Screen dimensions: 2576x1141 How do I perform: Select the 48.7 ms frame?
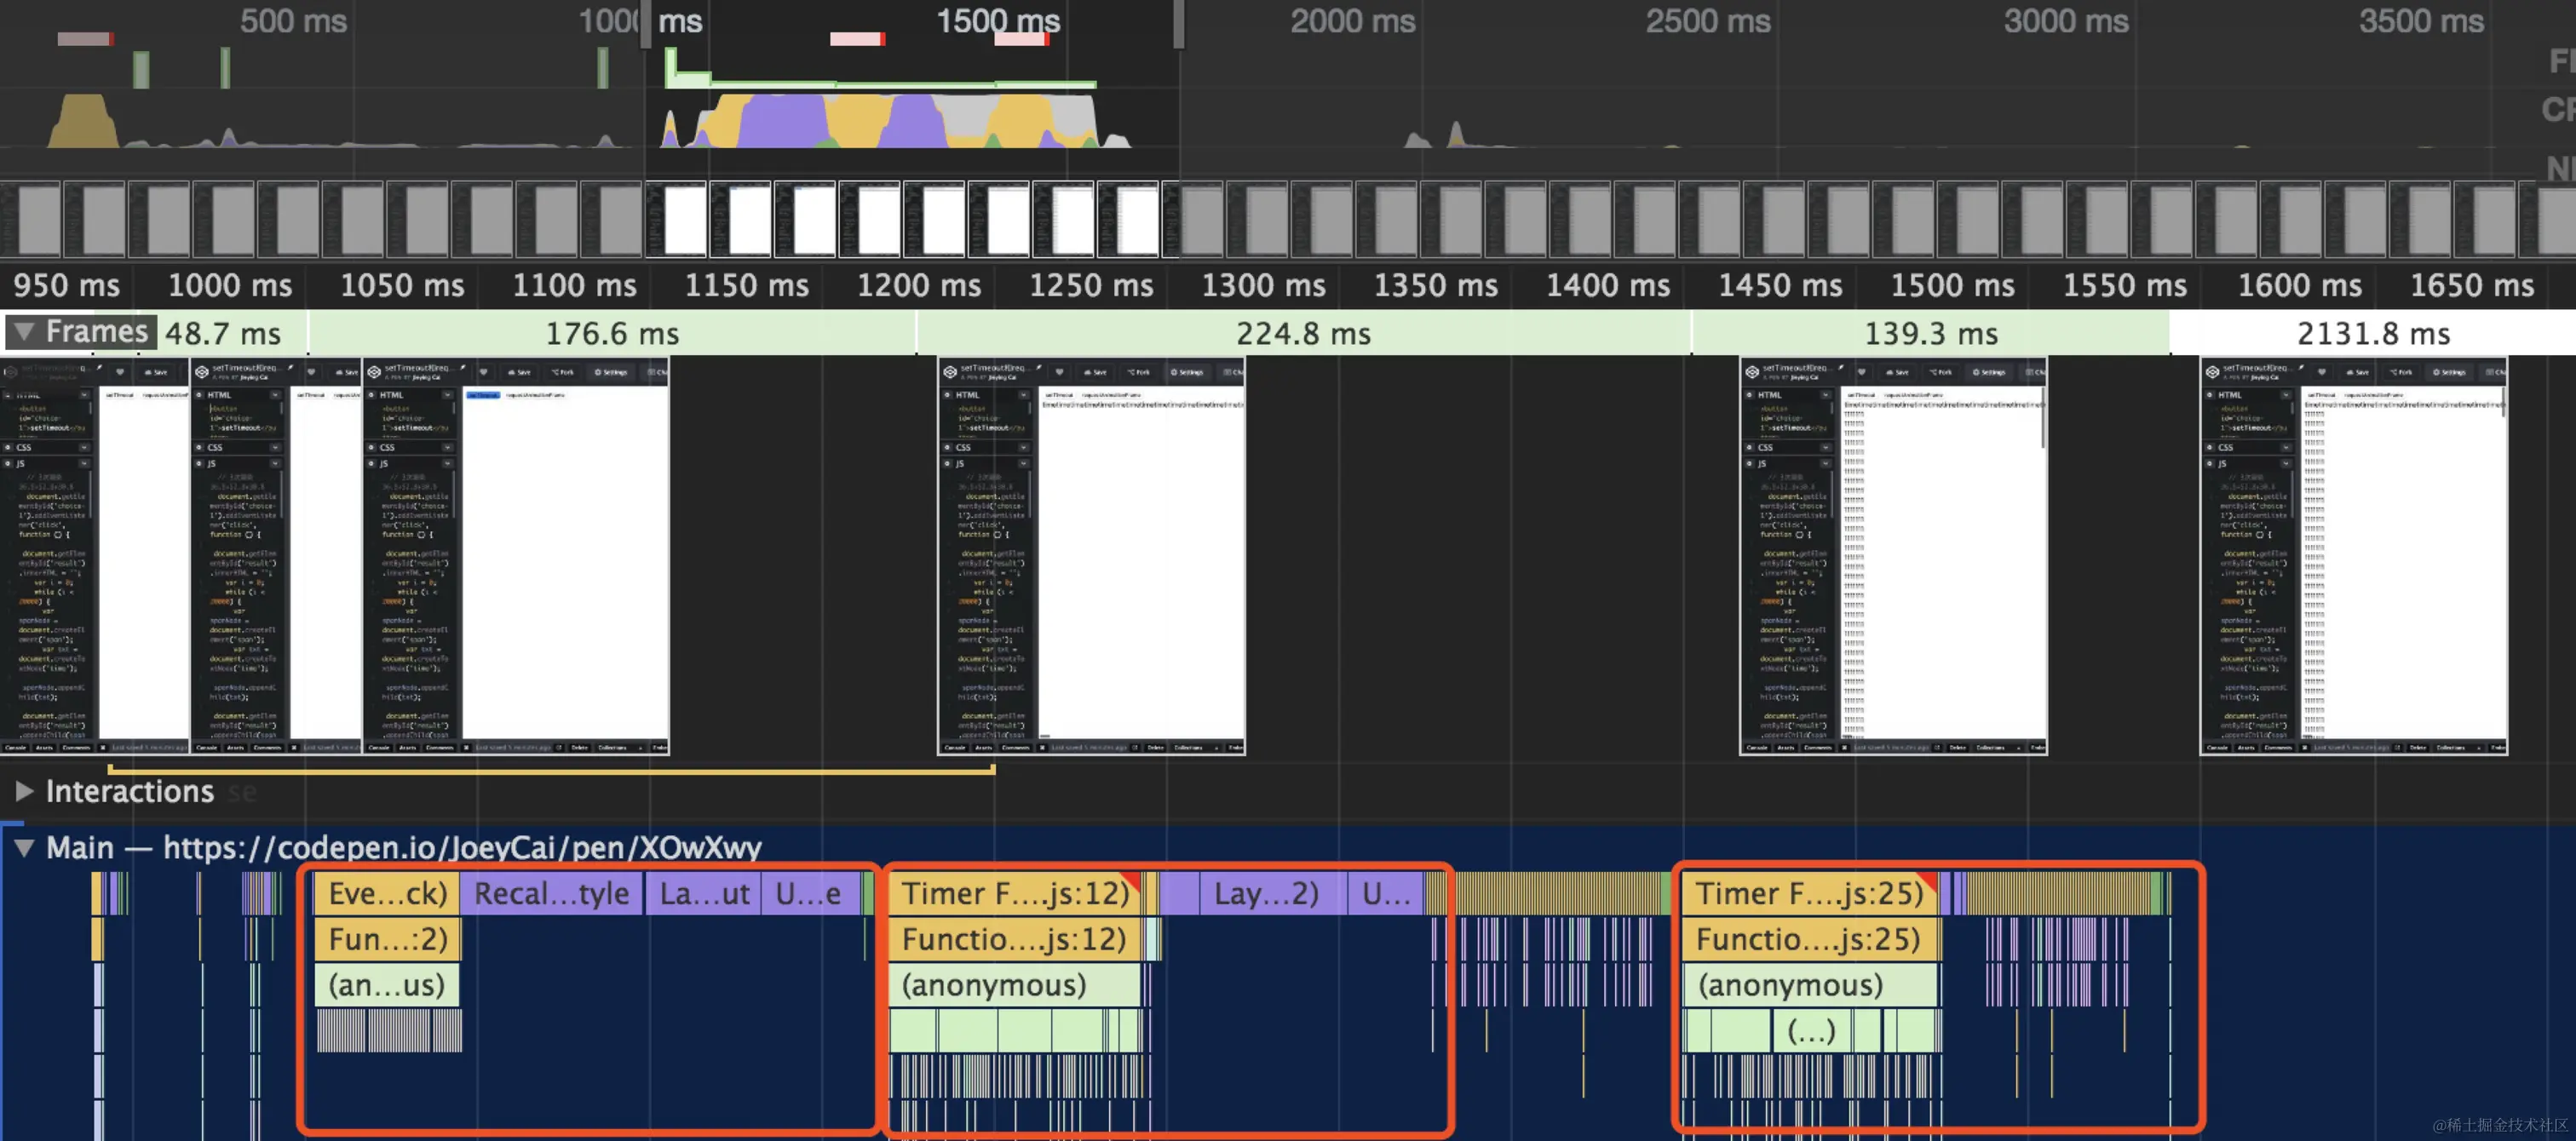click(223, 333)
